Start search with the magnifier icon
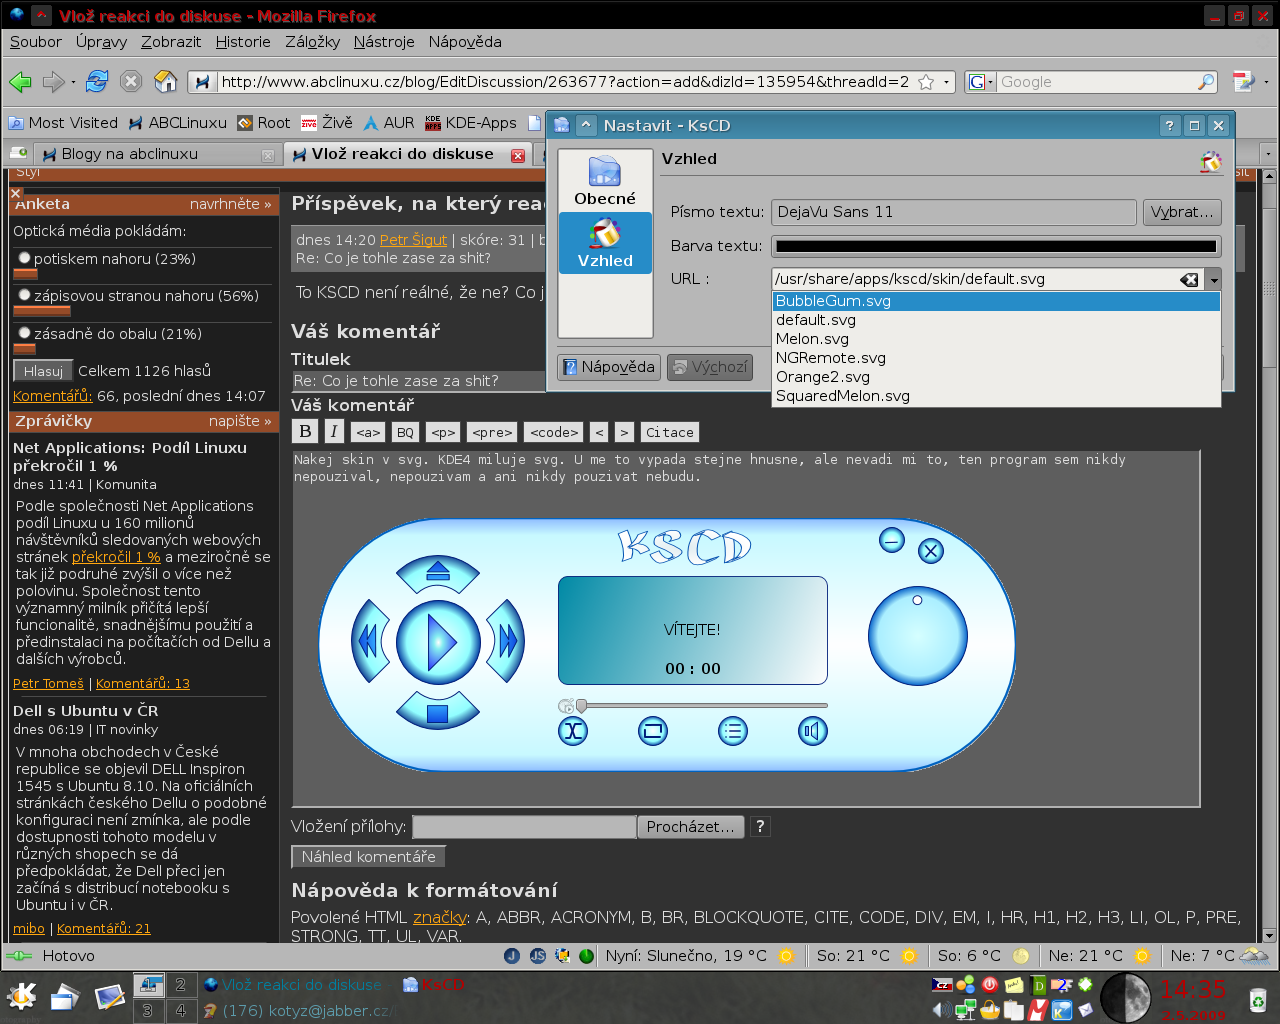Image resolution: width=1280 pixels, height=1024 pixels. pos(1206,82)
